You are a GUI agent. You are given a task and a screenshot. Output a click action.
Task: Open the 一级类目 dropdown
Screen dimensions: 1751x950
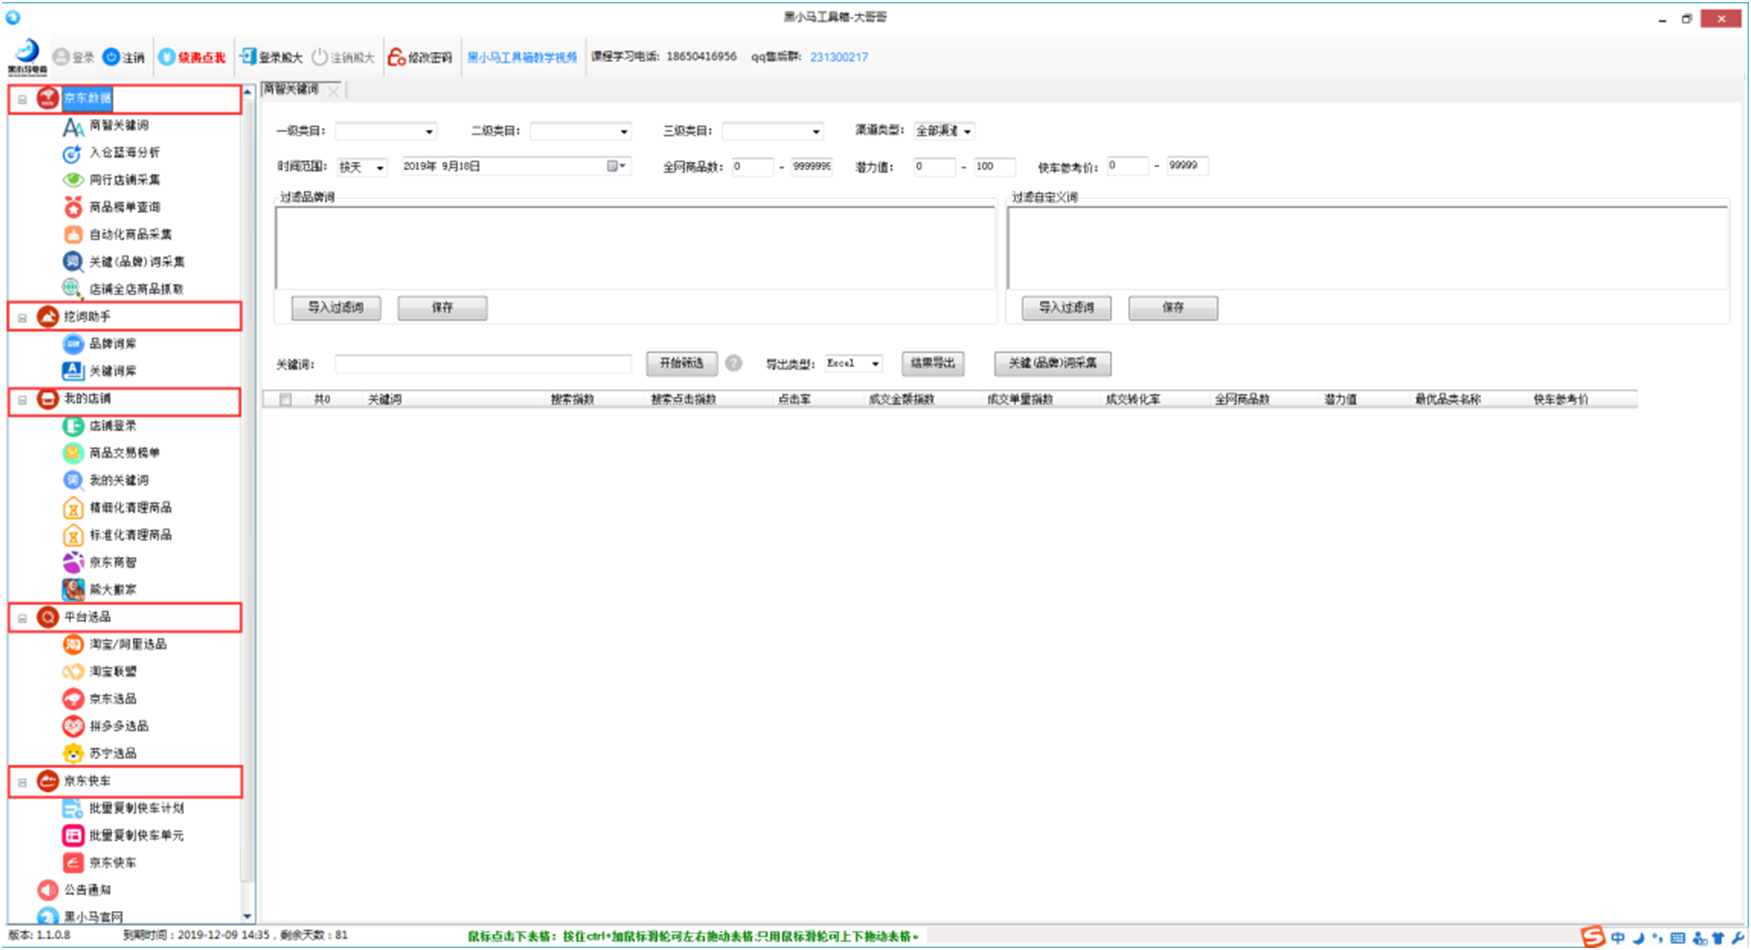pos(429,131)
